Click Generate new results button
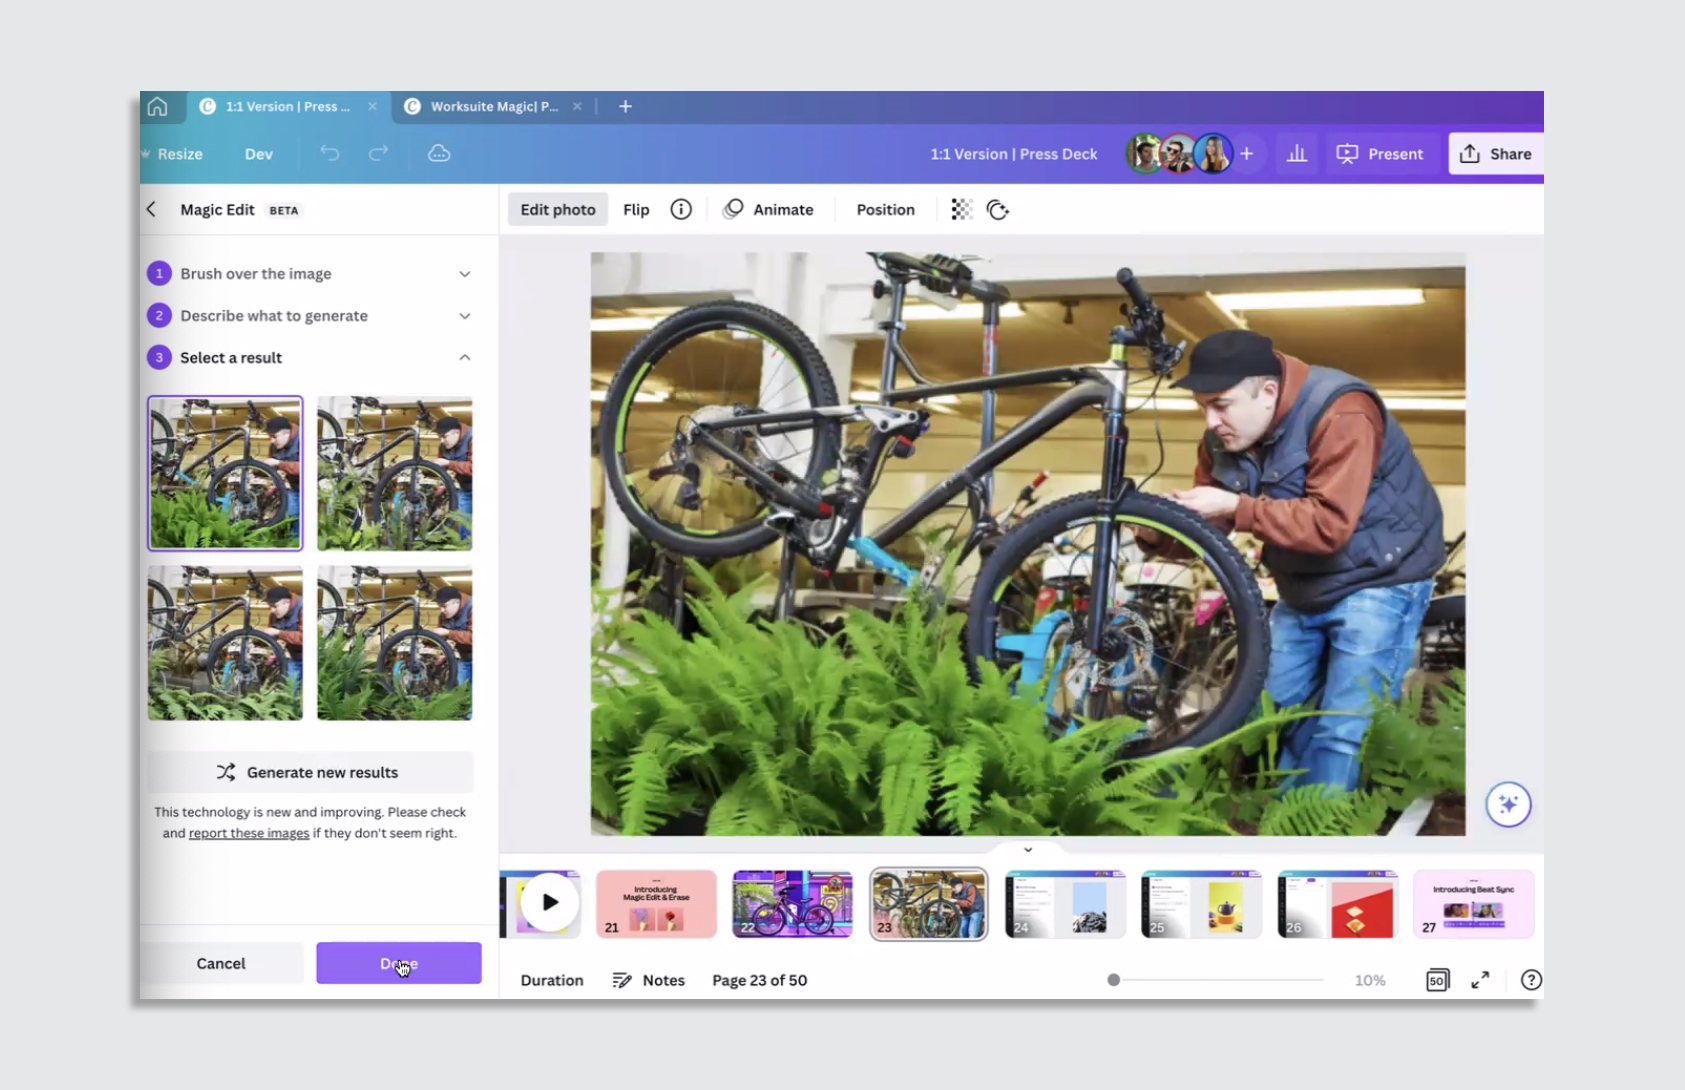 click(310, 772)
